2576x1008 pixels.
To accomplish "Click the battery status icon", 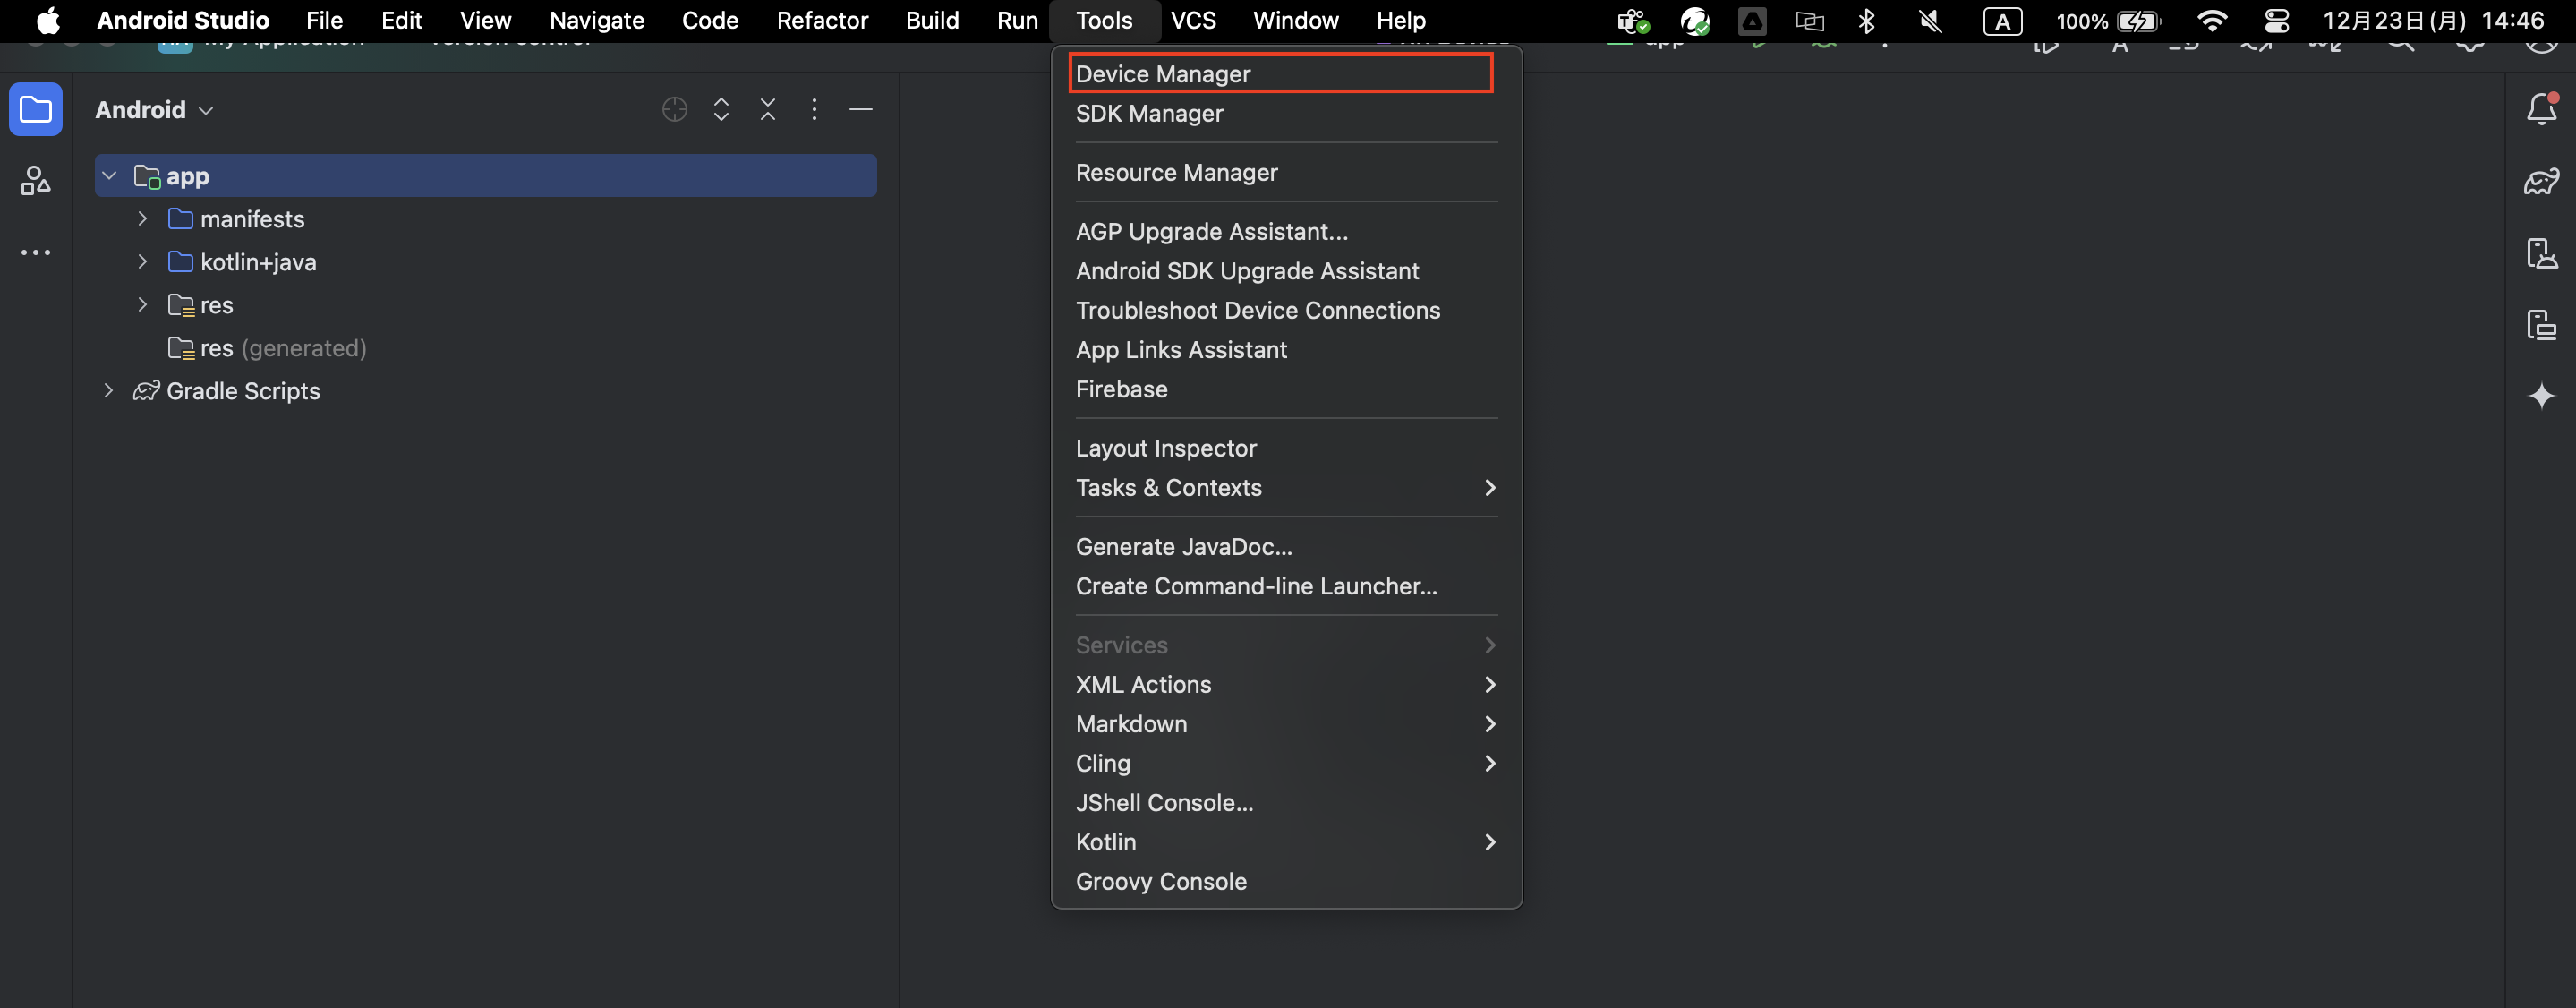I will point(2139,21).
